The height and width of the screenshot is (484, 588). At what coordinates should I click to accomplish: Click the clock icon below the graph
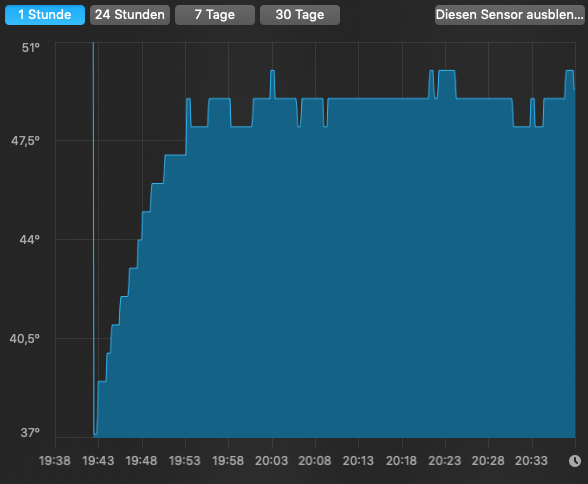[574, 461]
